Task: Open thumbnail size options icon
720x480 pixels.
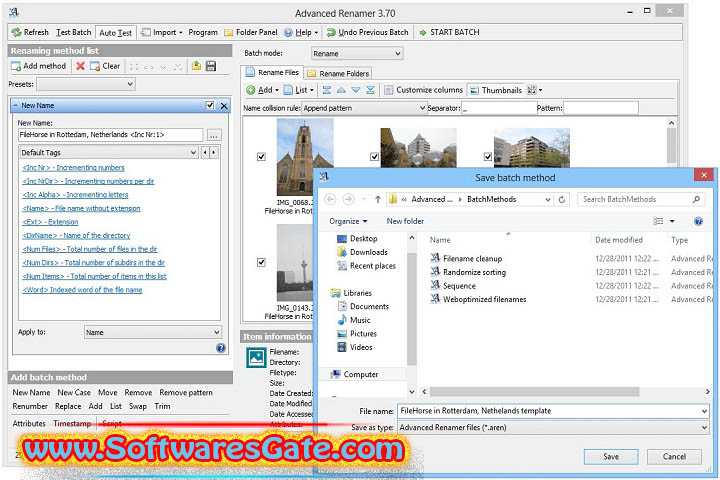Action: point(534,90)
